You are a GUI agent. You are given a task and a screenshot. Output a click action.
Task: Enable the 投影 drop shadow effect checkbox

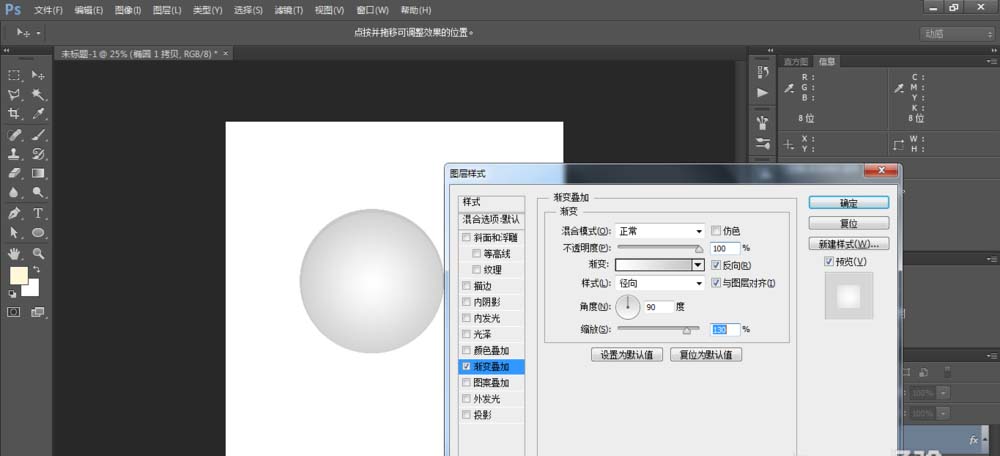[x=466, y=414]
